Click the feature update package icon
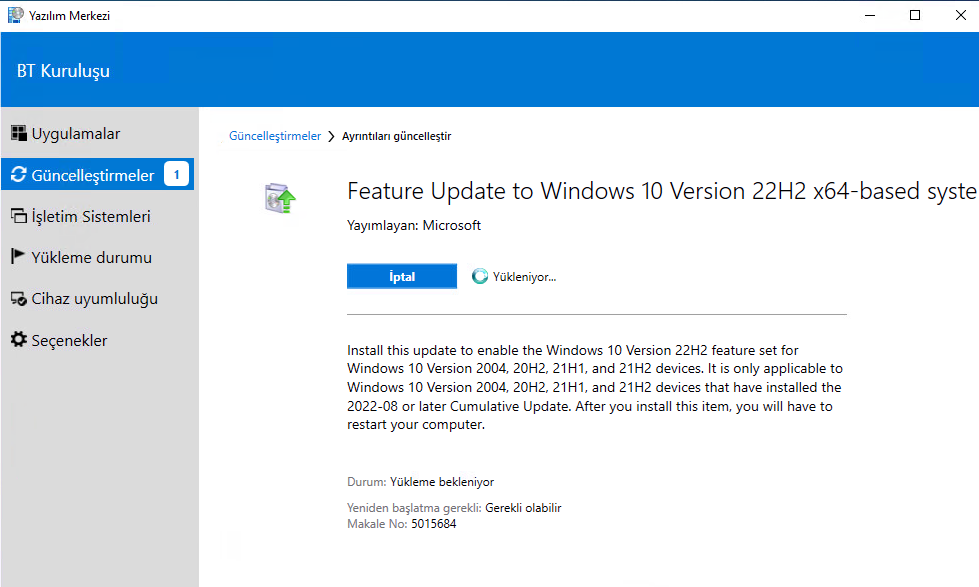 point(280,198)
